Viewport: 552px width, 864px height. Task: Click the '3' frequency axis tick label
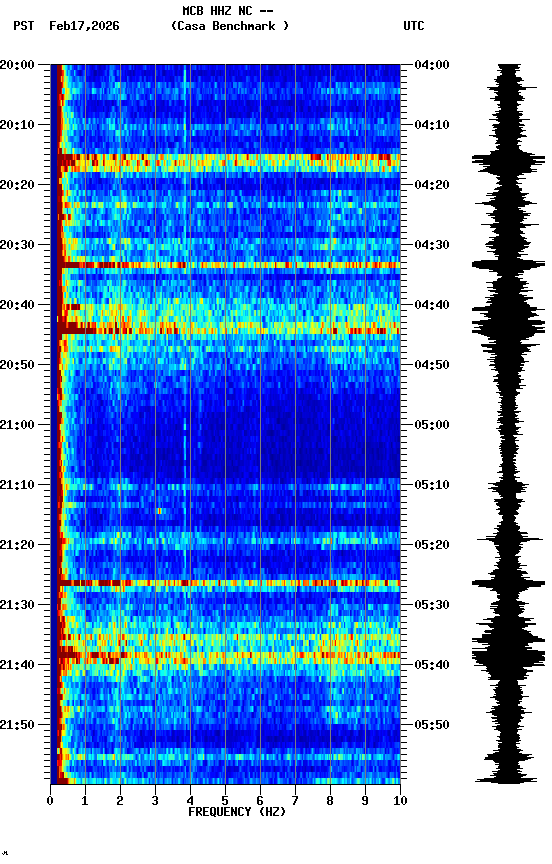(x=155, y=801)
